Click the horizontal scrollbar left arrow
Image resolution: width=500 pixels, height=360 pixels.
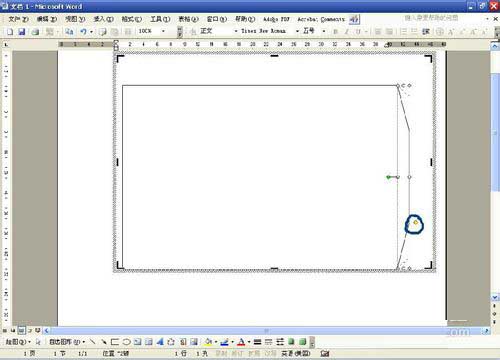(x=47, y=331)
